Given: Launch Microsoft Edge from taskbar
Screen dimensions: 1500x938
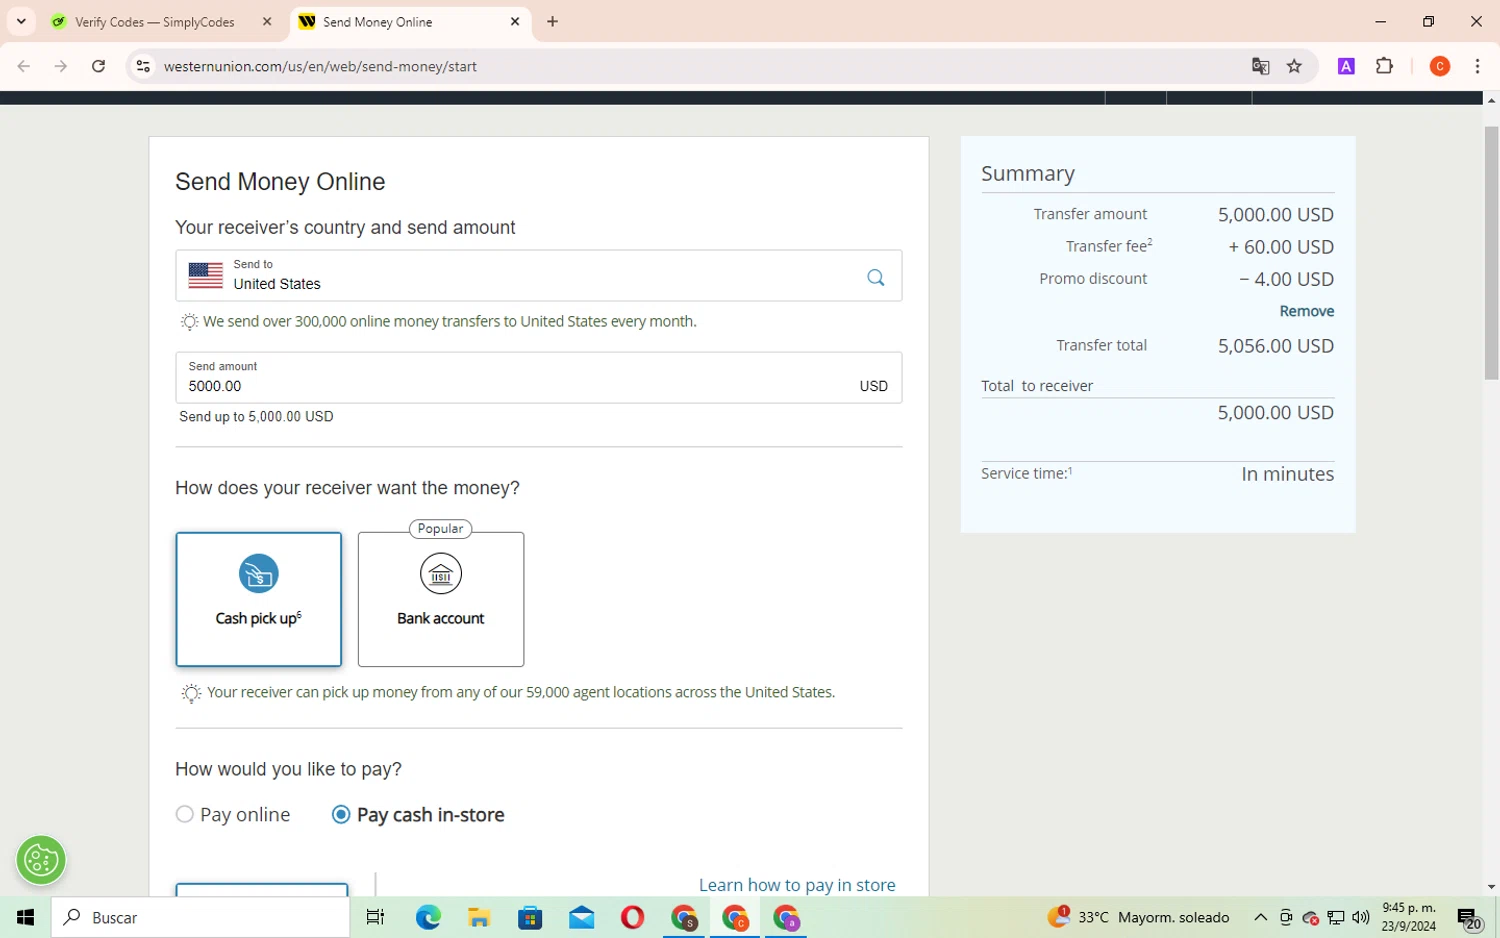Looking at the screenshot, I should coord(428,917).
